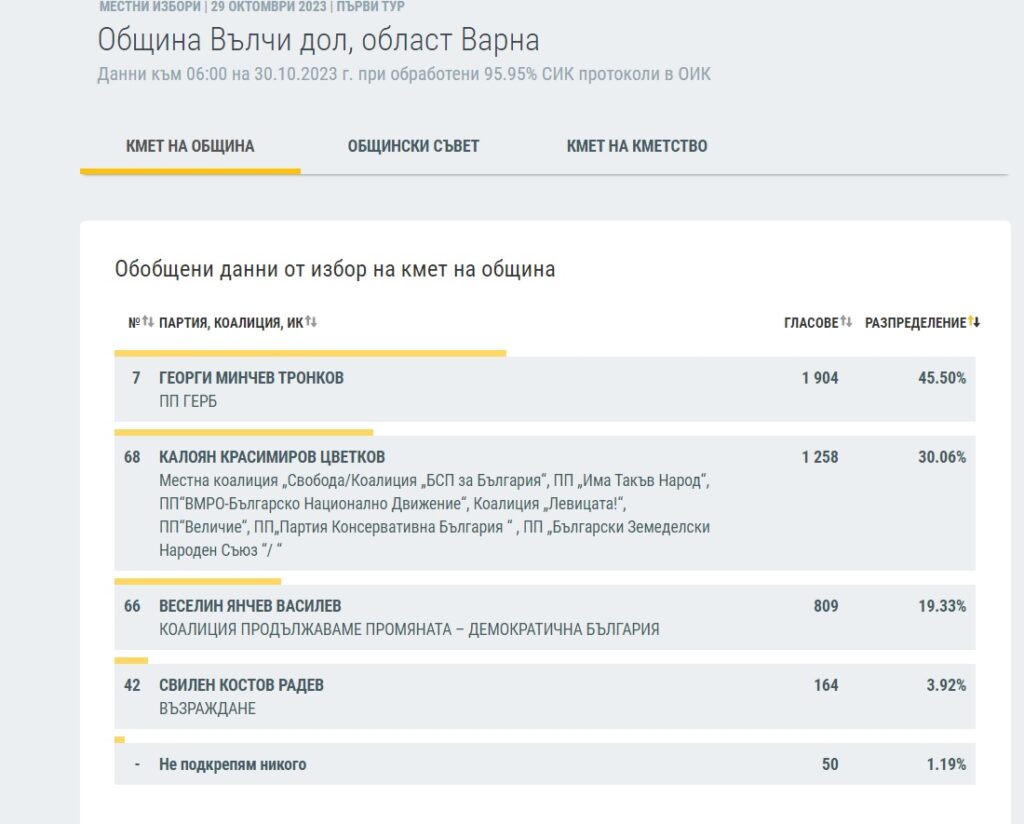Click yellow bar above ВЕСЕЛИН ВАСИЛЕВ row
Viewport: 1024px width, 824px height.
[x=197, y=581]
